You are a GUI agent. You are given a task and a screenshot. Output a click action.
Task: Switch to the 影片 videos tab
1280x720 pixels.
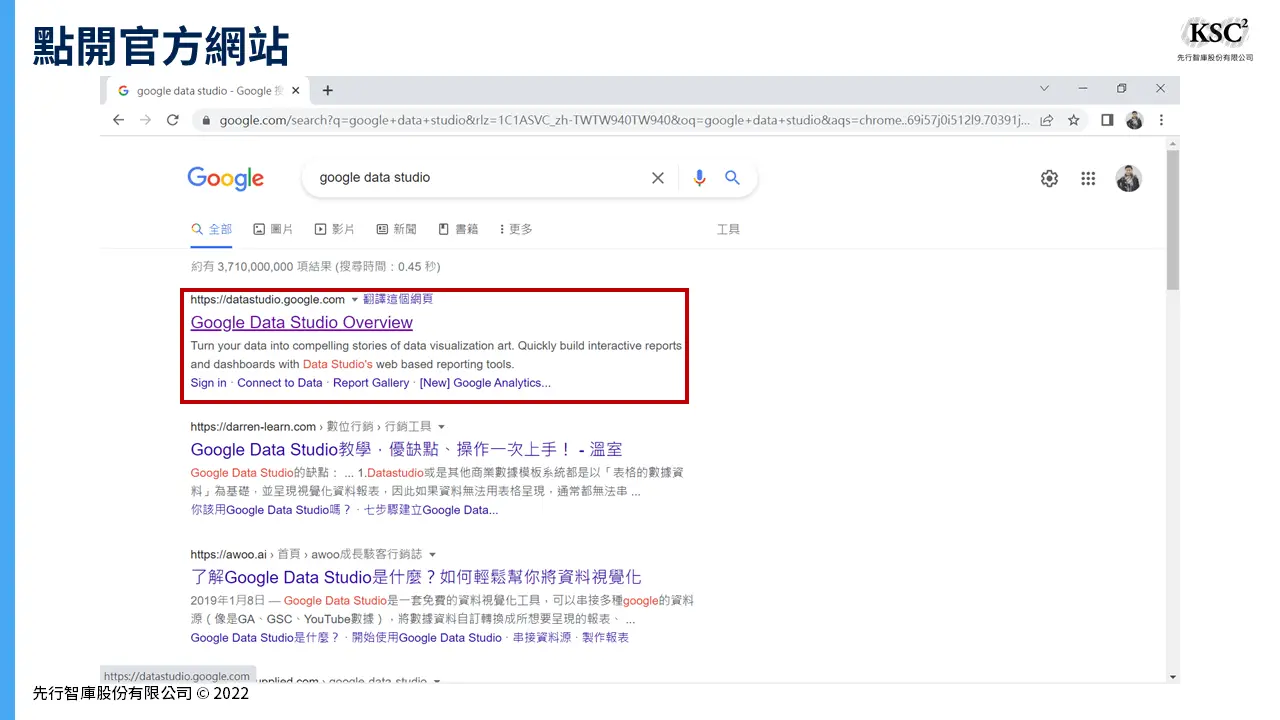coord(335,229)
